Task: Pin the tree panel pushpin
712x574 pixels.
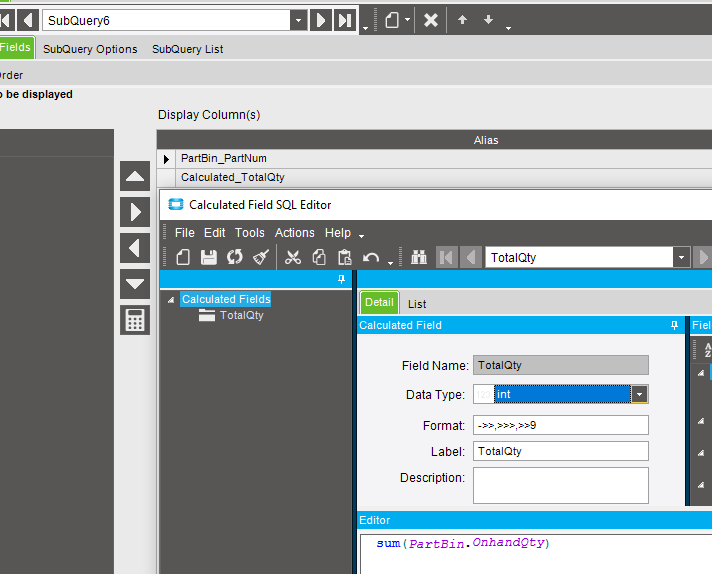Action: (x=341, y=279)
